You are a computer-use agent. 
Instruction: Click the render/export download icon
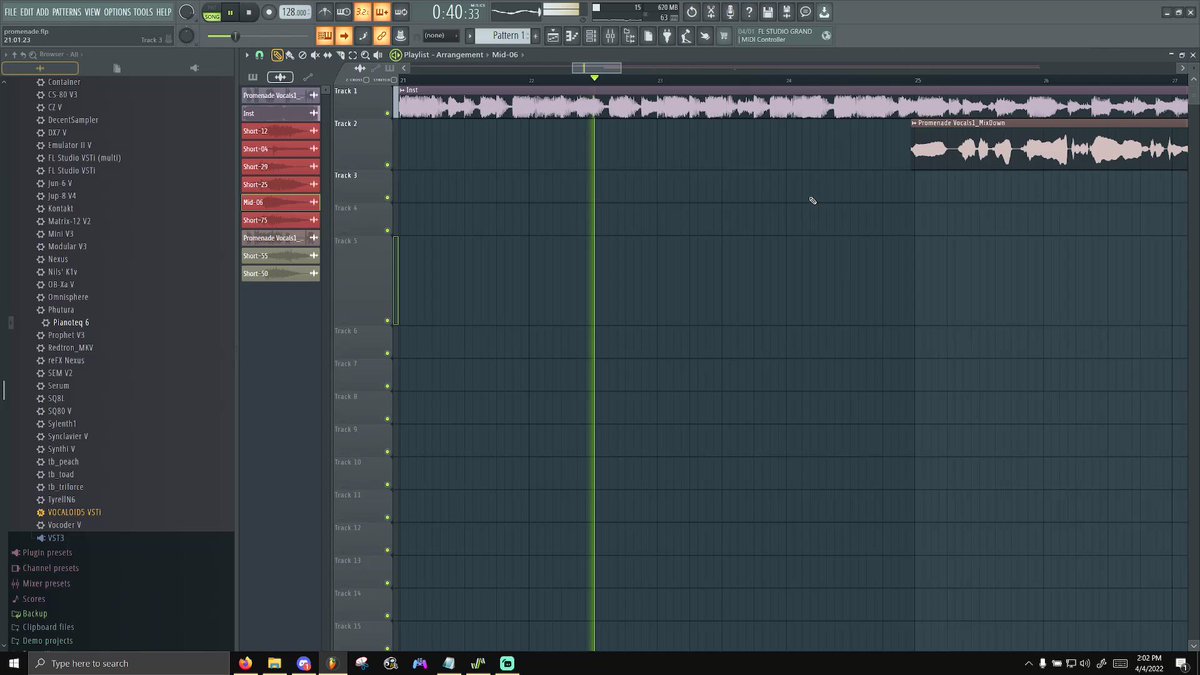(823, 12)
